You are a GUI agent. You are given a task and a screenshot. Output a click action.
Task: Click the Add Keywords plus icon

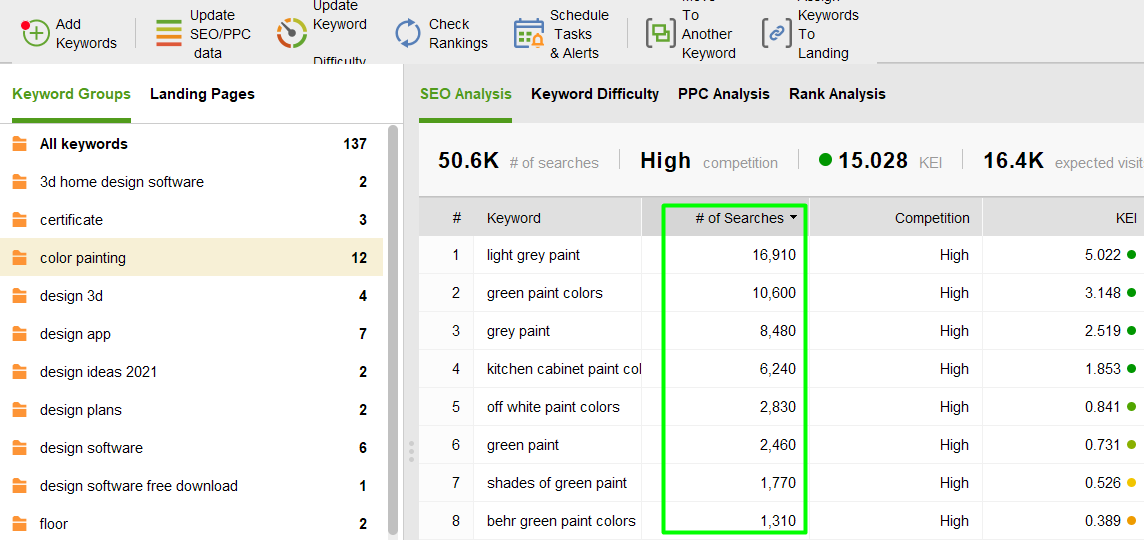tap(35, 33)
